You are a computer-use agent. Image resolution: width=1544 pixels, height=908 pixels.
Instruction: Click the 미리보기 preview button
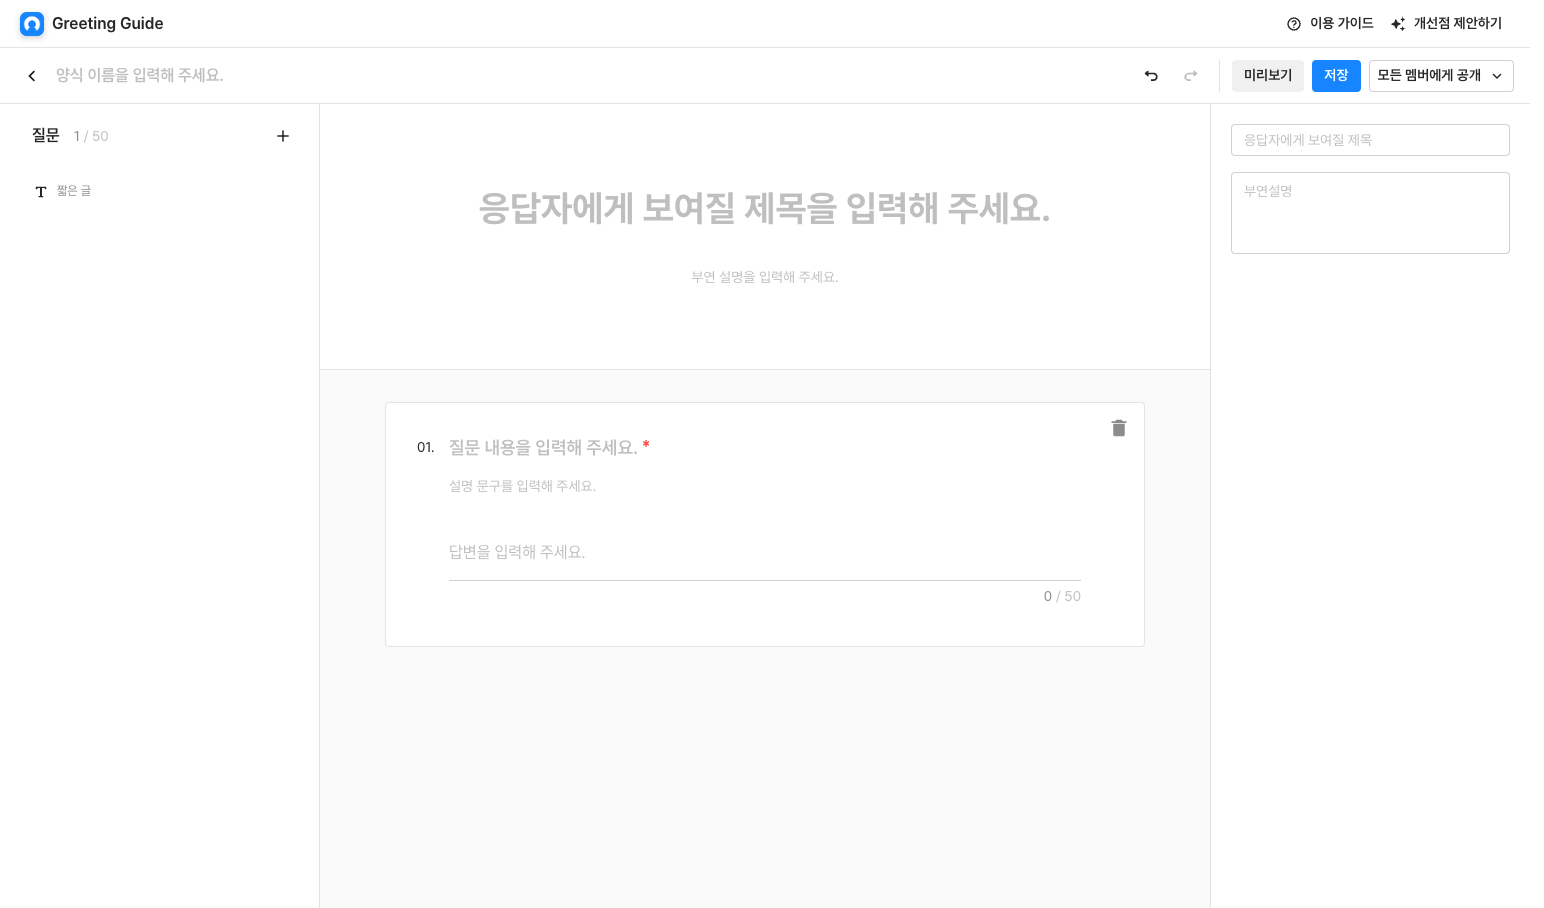[1268, 76]
